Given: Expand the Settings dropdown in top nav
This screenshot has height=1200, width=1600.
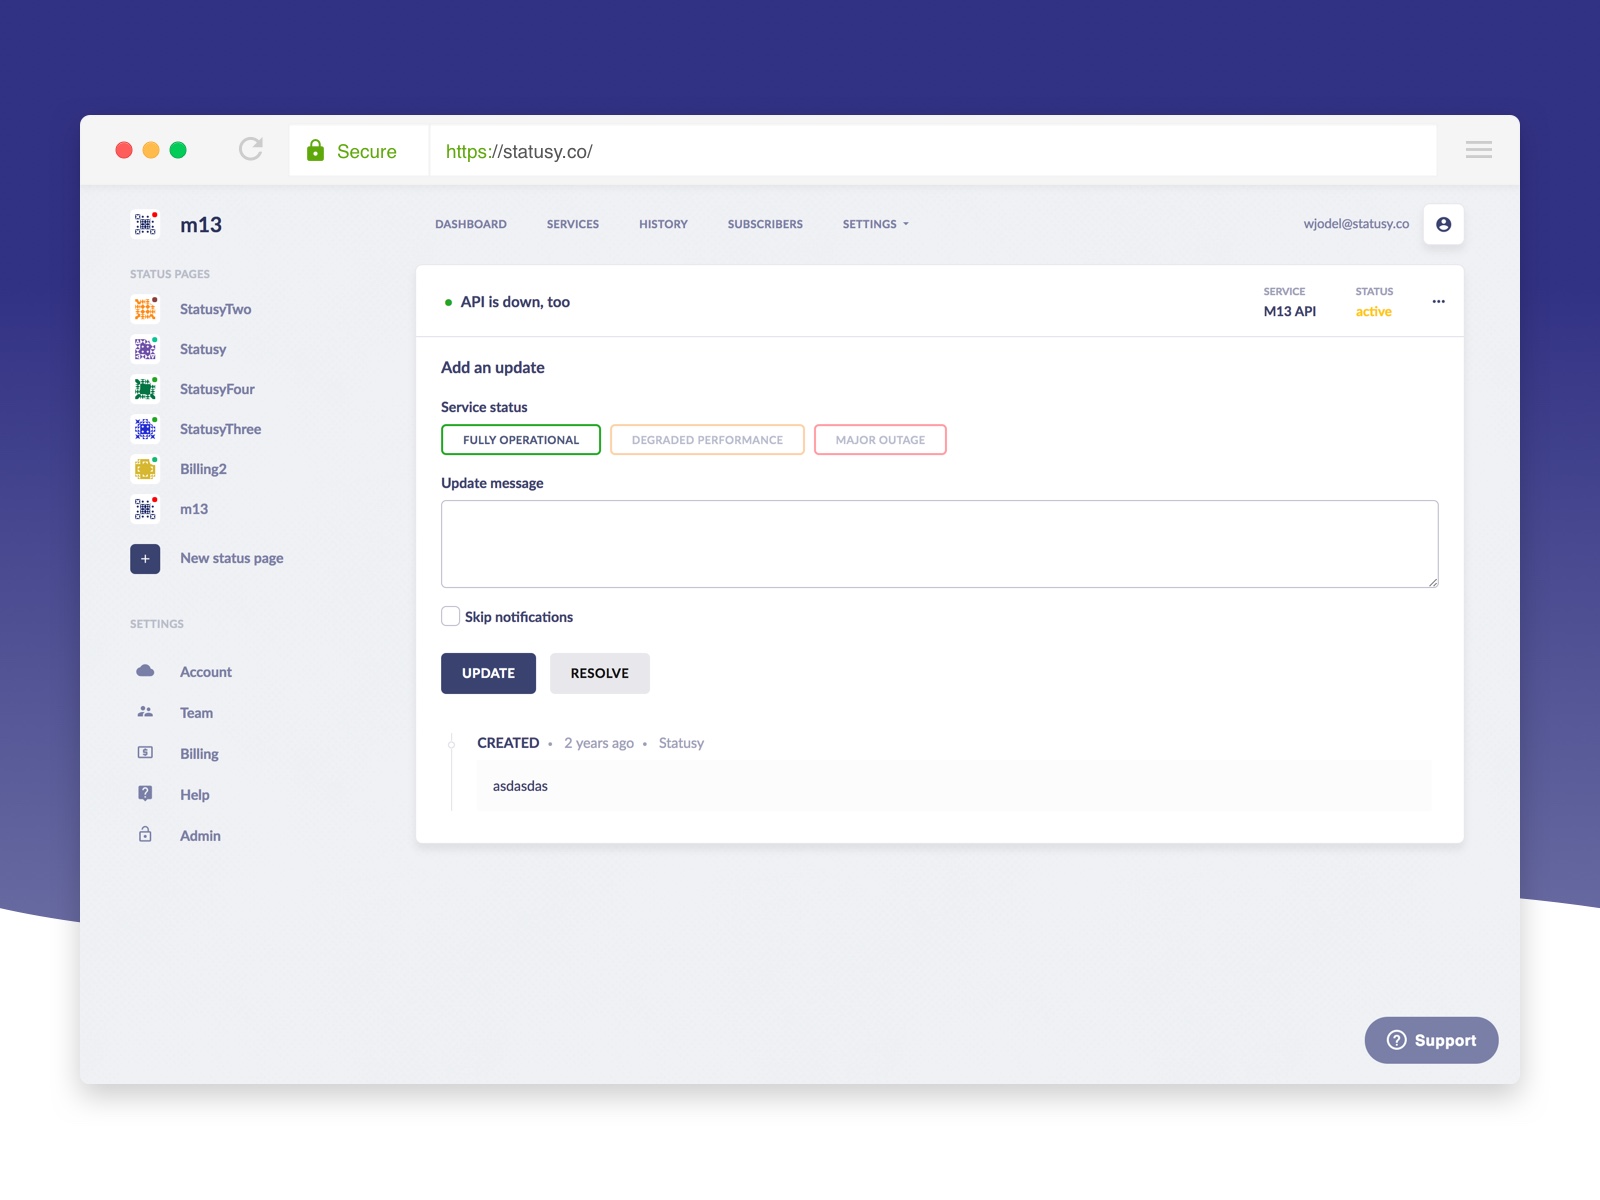Looking at the screenshot, I should coord(876,224).
